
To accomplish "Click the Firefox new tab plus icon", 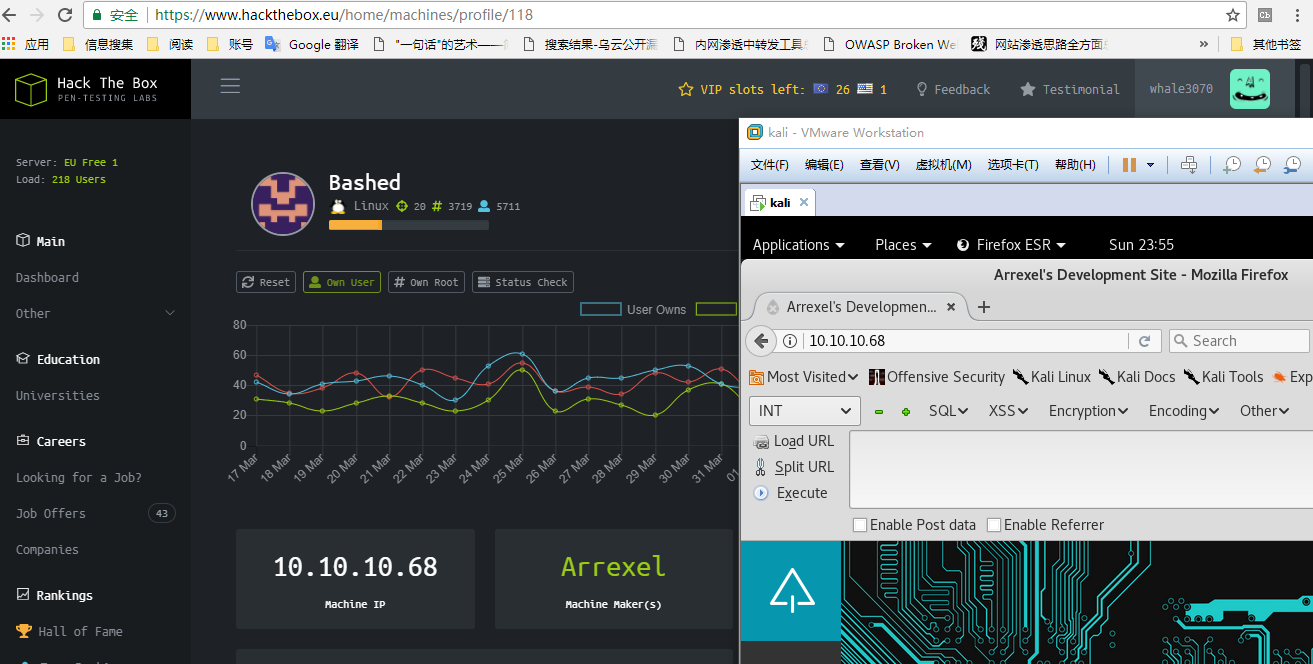I will point(984,307).
